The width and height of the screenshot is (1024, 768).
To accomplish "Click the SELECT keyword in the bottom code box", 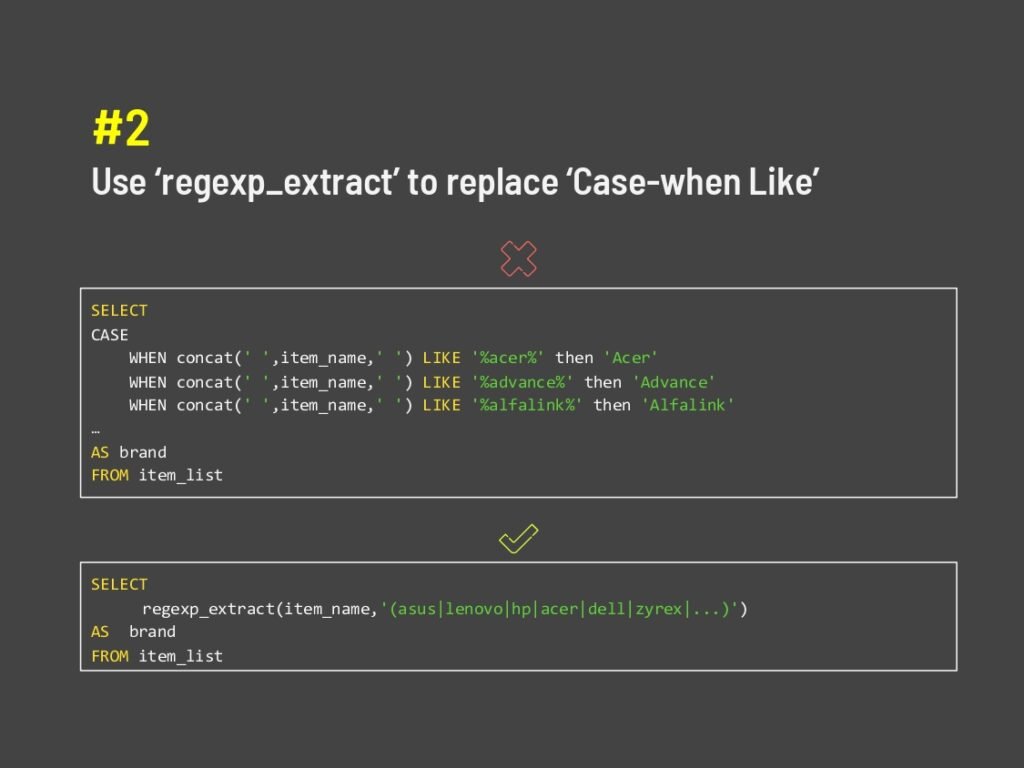I will tap(119, 584).
